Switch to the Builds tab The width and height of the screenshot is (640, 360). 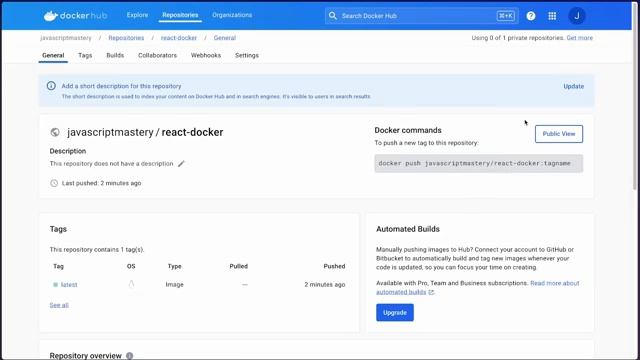[115, 55]
